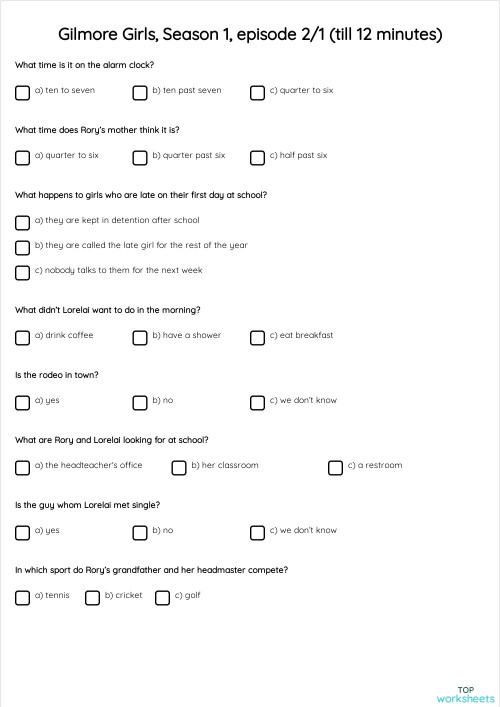The image size is (500, 707).
Task: Mark the 'have a shower' checkbox
Action: pyautogui.click(x=140, y=338)
